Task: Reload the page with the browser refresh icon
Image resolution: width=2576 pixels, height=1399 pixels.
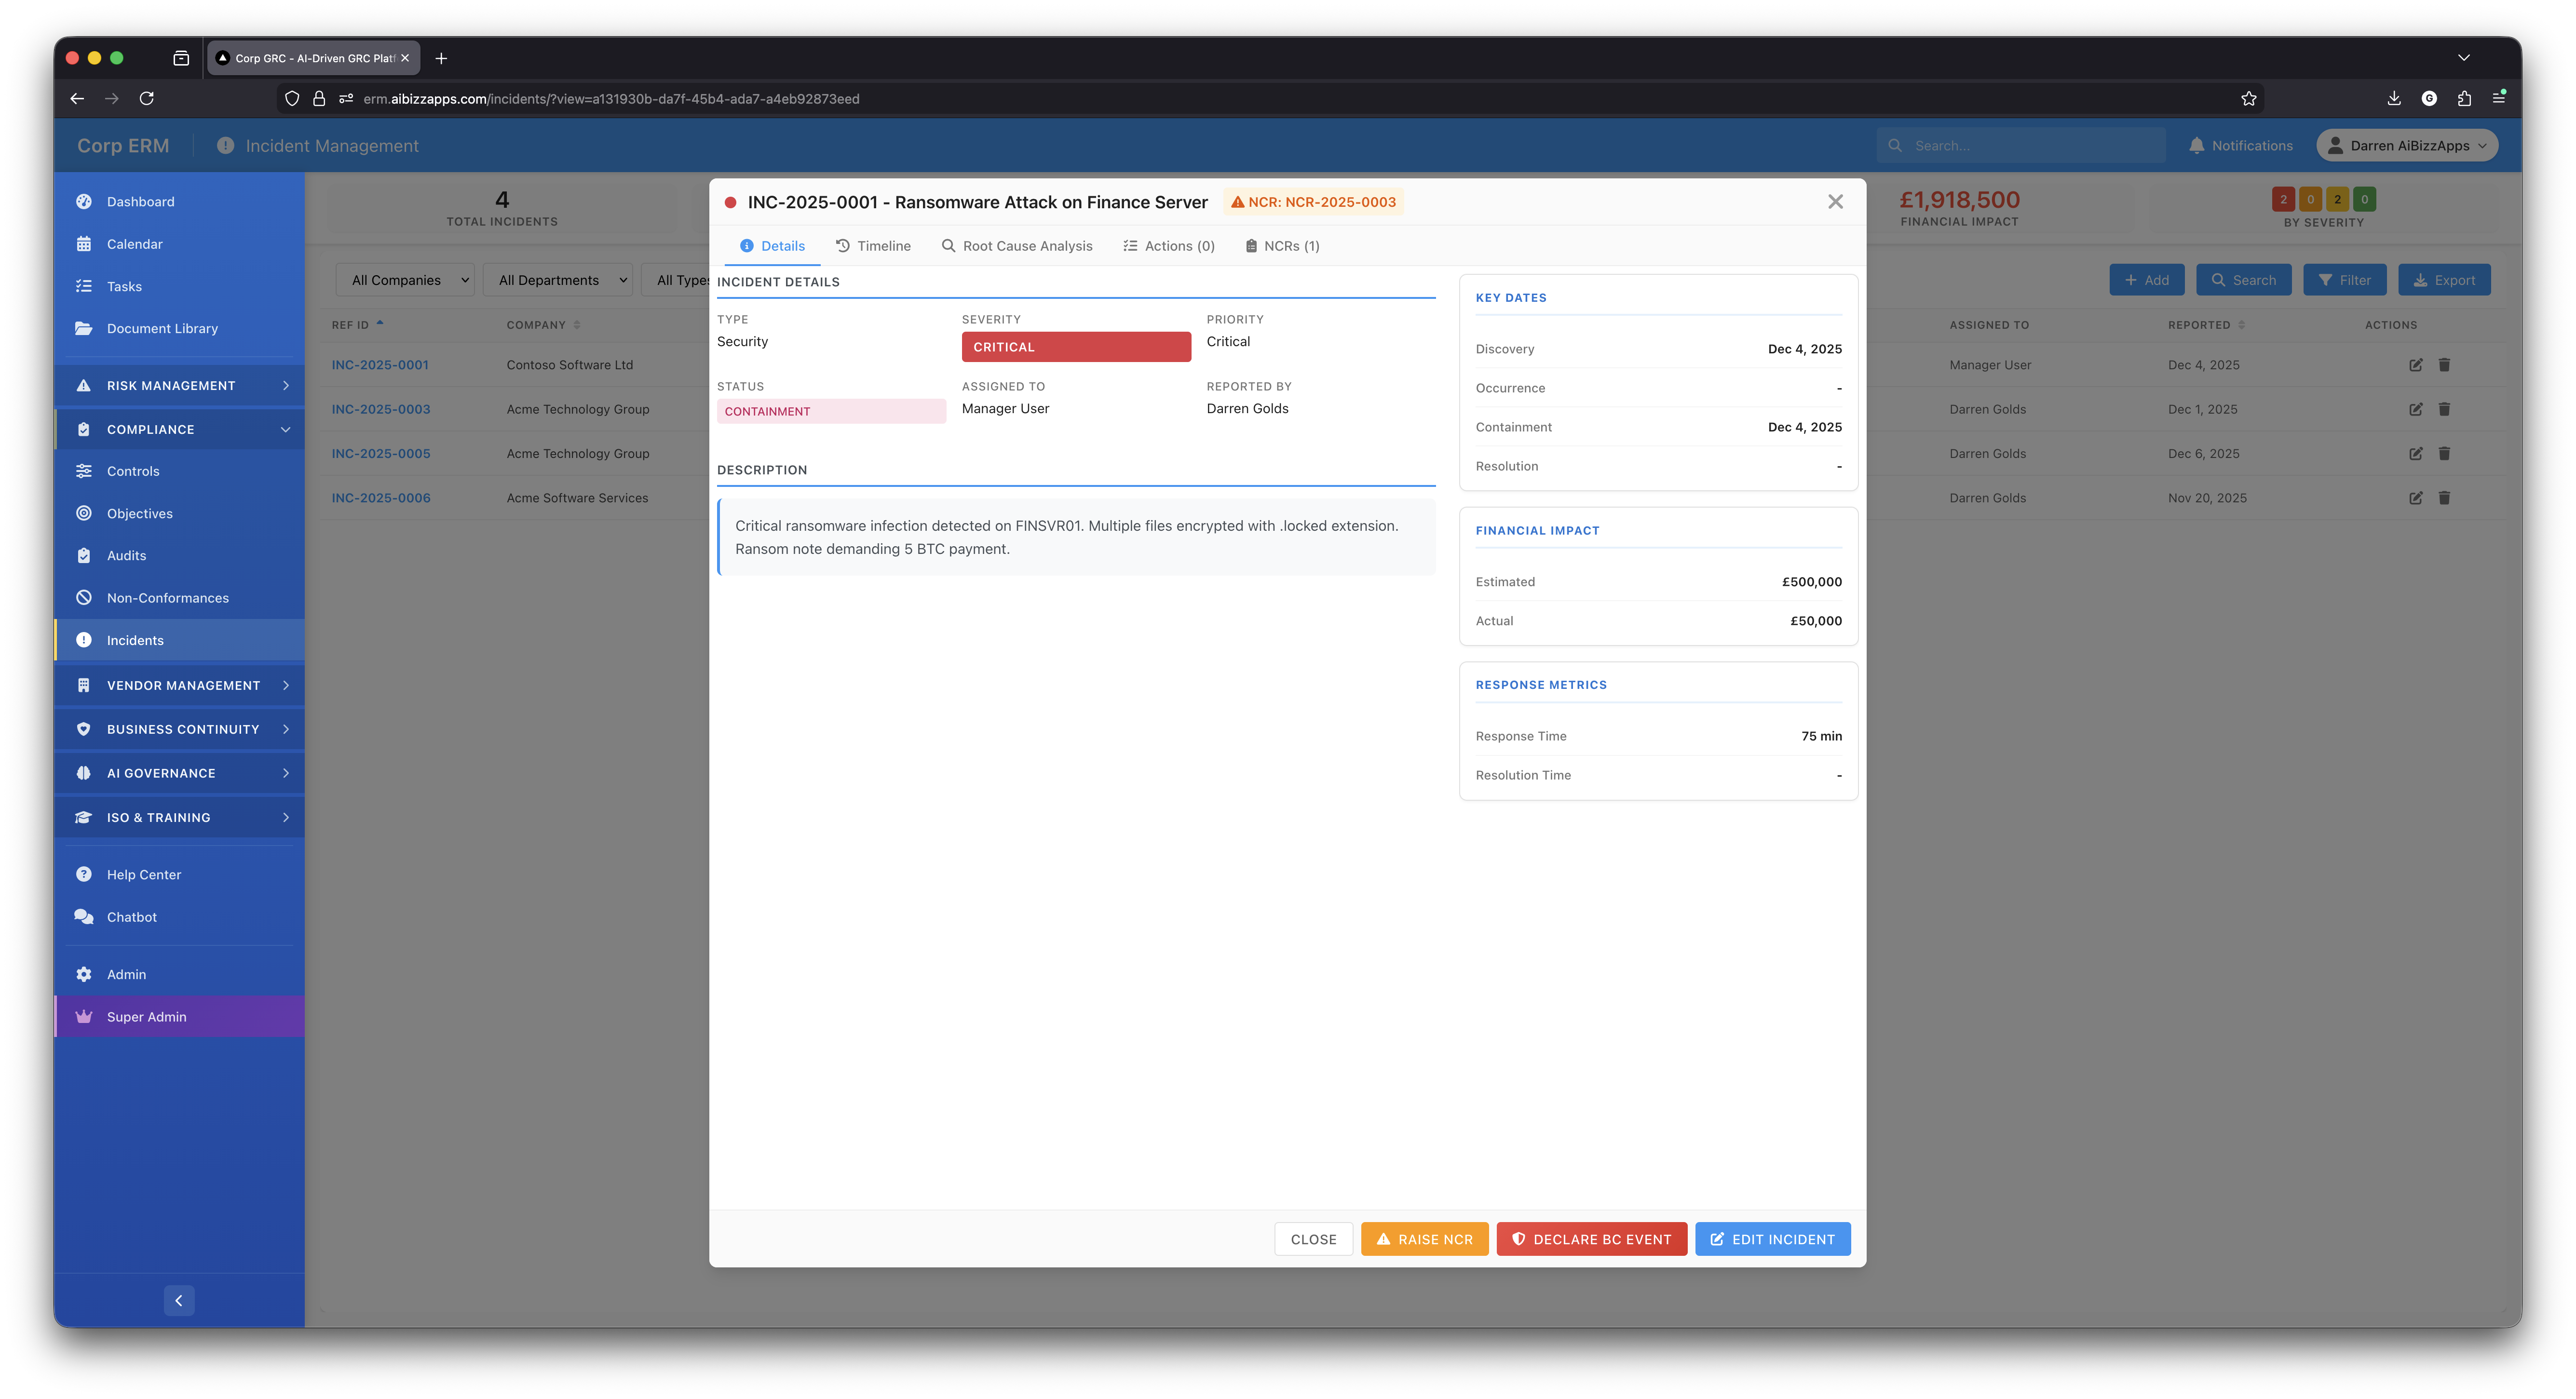Action: pyautogui.click(x=147, y=99)
